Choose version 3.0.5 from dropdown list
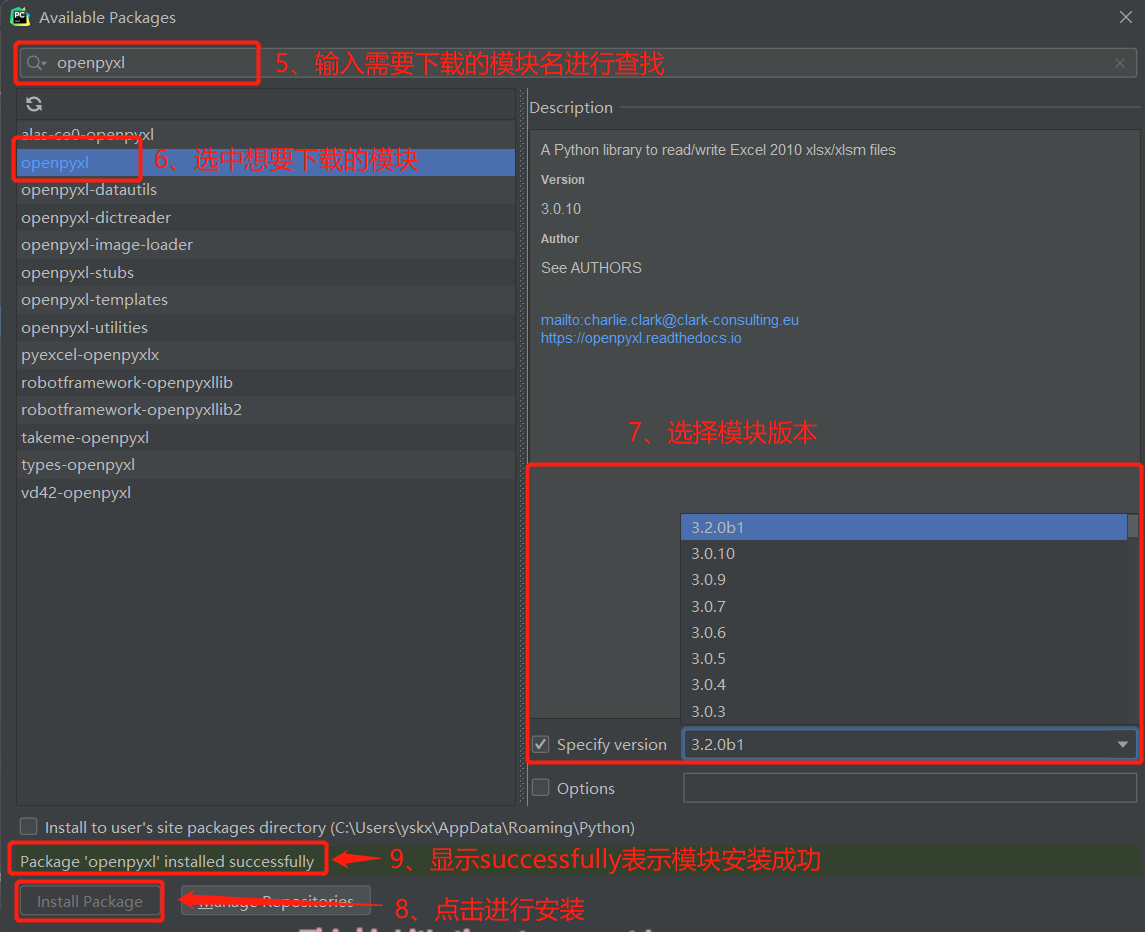Viewport: 1145px width, 932px height. [x=903, y=659]
